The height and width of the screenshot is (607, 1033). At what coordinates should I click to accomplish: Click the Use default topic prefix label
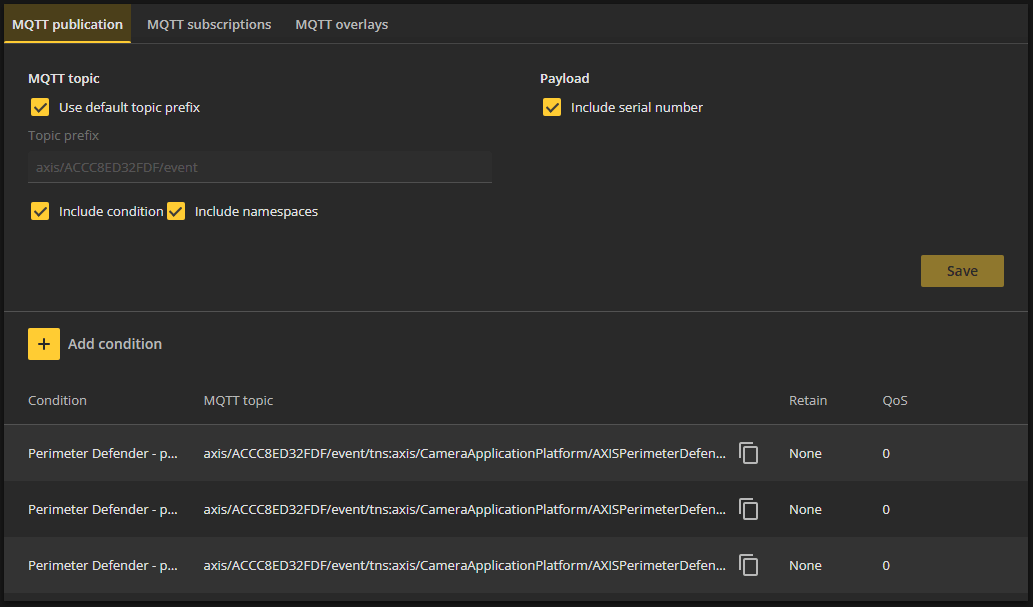pyautogui.click(x=129, y=107)
